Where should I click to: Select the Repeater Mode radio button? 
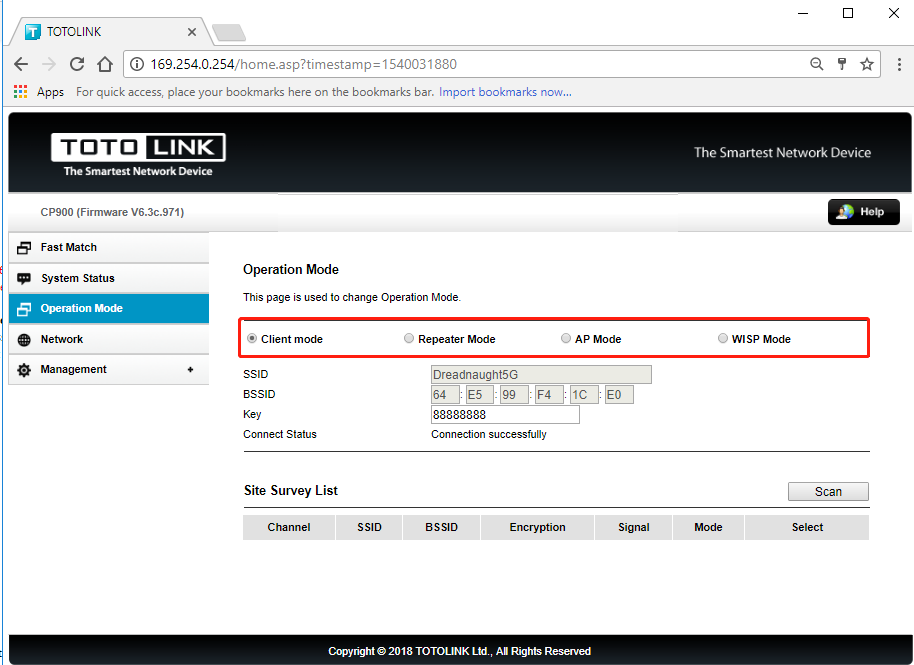409,338
